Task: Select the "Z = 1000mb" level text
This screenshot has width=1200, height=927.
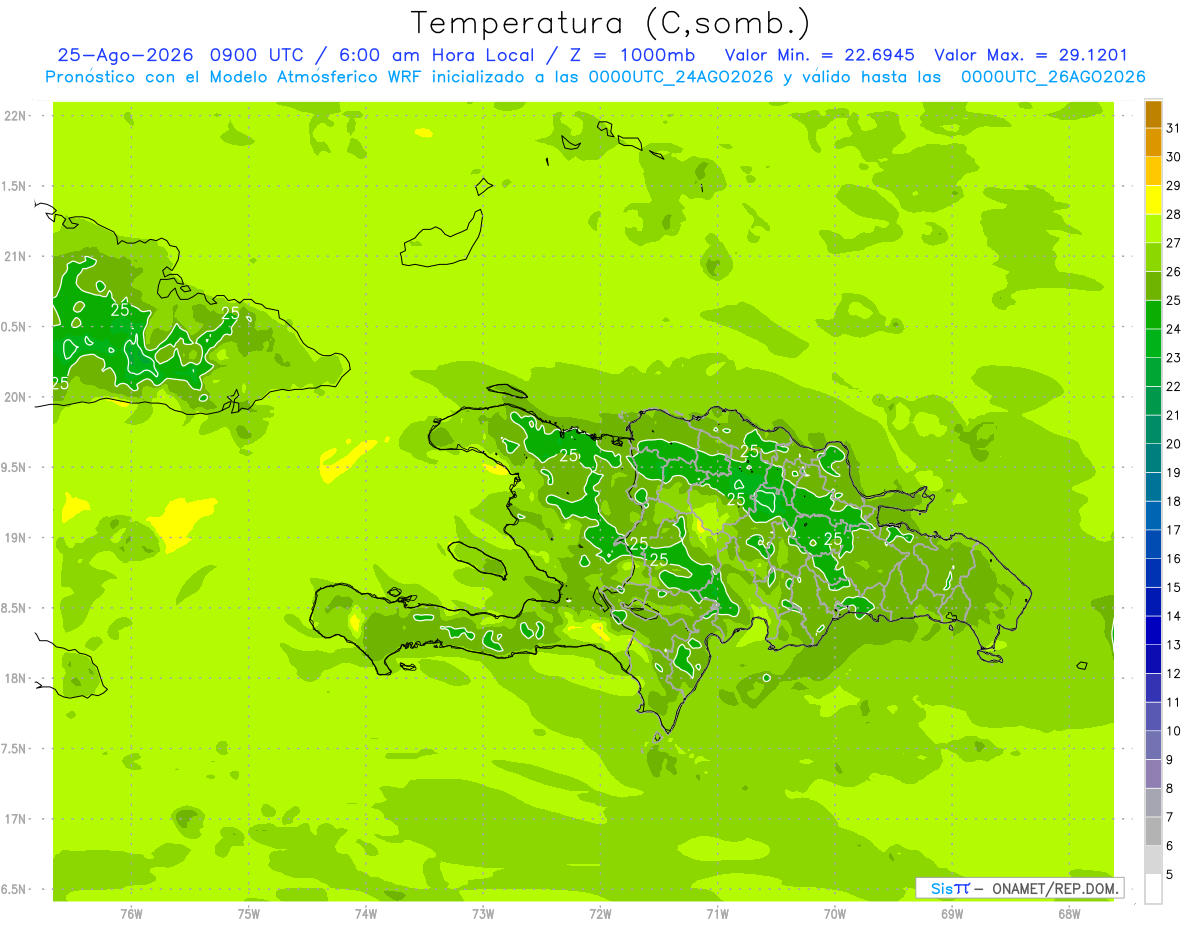Action: click(x=631, y=55)
